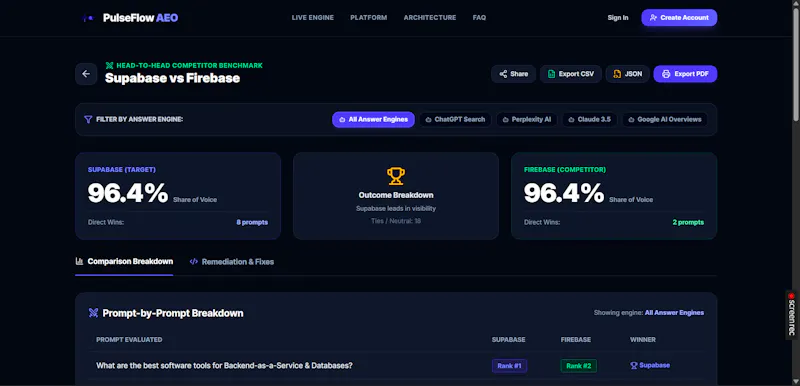The width and height of the screenshot is (800, 386).
Task: Open the Live Engine nav item
Action: pos(313,18)
